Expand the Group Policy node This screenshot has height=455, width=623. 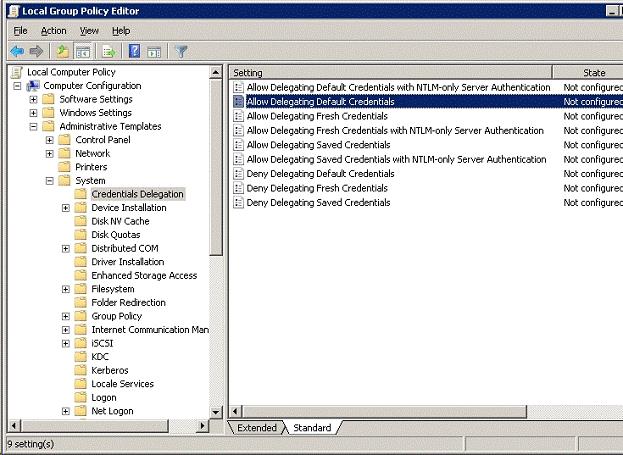point(66,316)
